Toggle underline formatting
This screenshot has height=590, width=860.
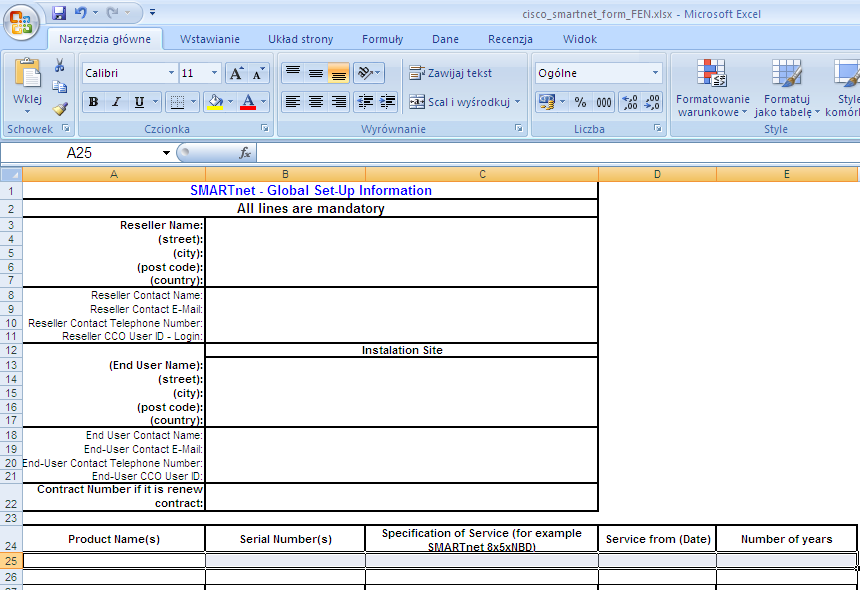(139, 102)
